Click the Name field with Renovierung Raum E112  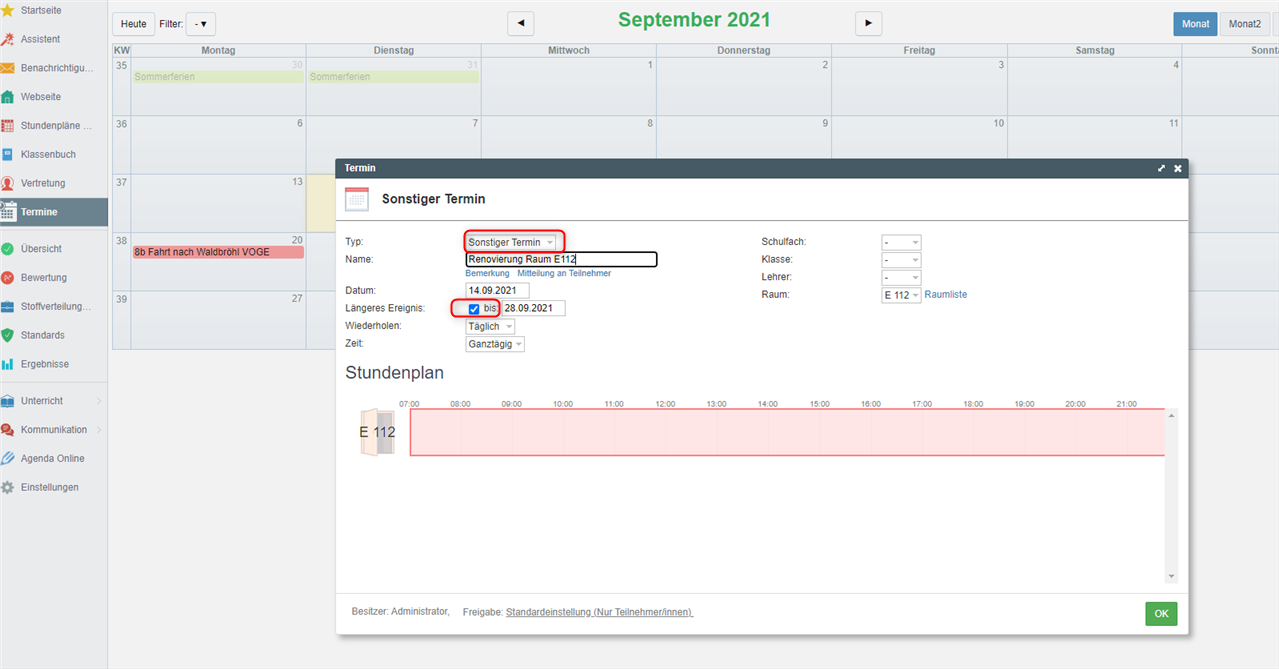(x=561, y=260)
